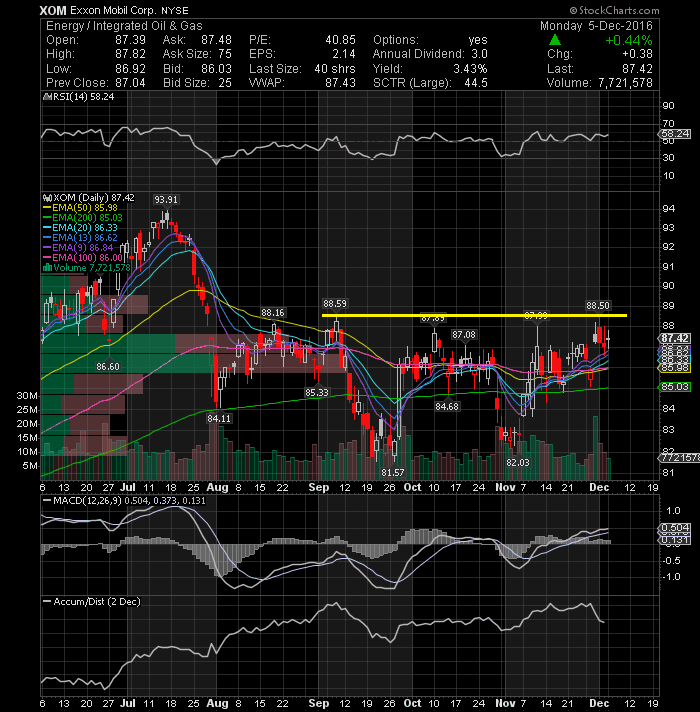Click the purple EMA(9) legend entry
The image size is (700, 712).
point(78,247)
